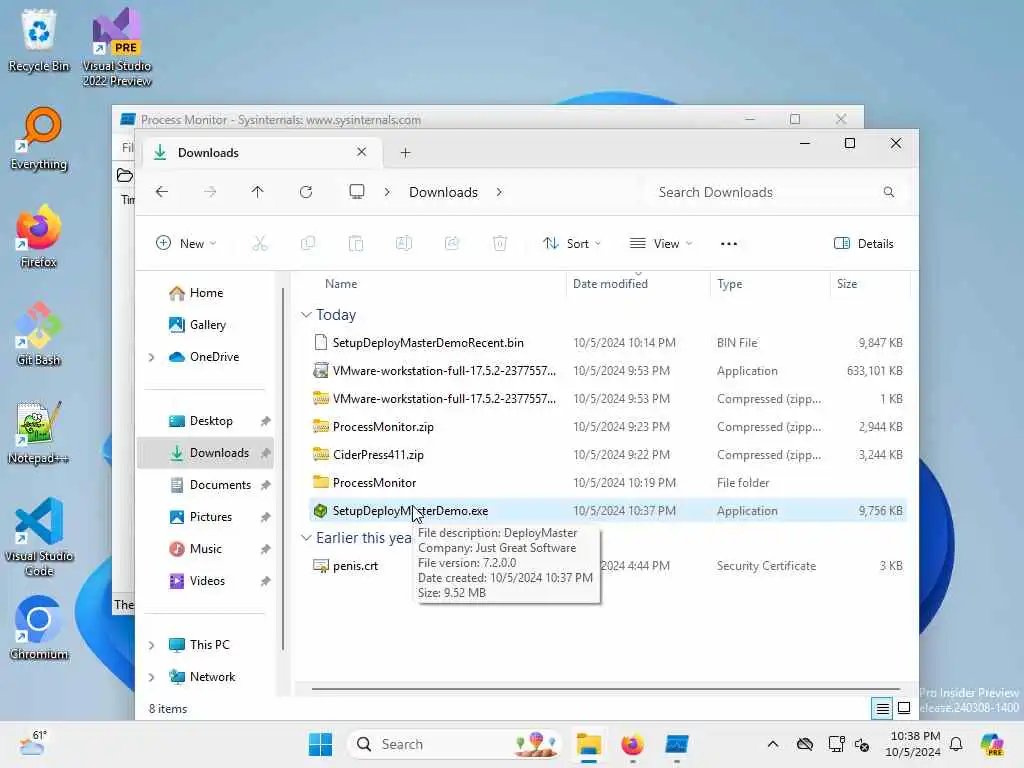Image resolution: width=1024 pixels, height=768 pixels.
Task: Open Process Monitor from the taskbar
Action: pos(677,744)
